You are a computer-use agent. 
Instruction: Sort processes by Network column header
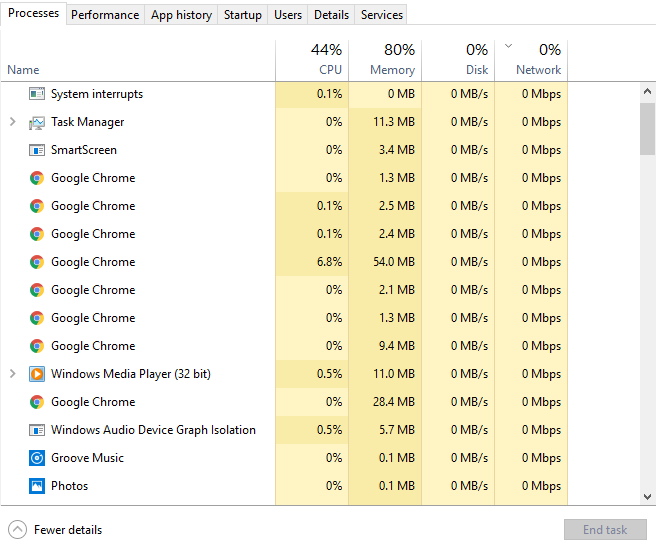pos(531,60)
